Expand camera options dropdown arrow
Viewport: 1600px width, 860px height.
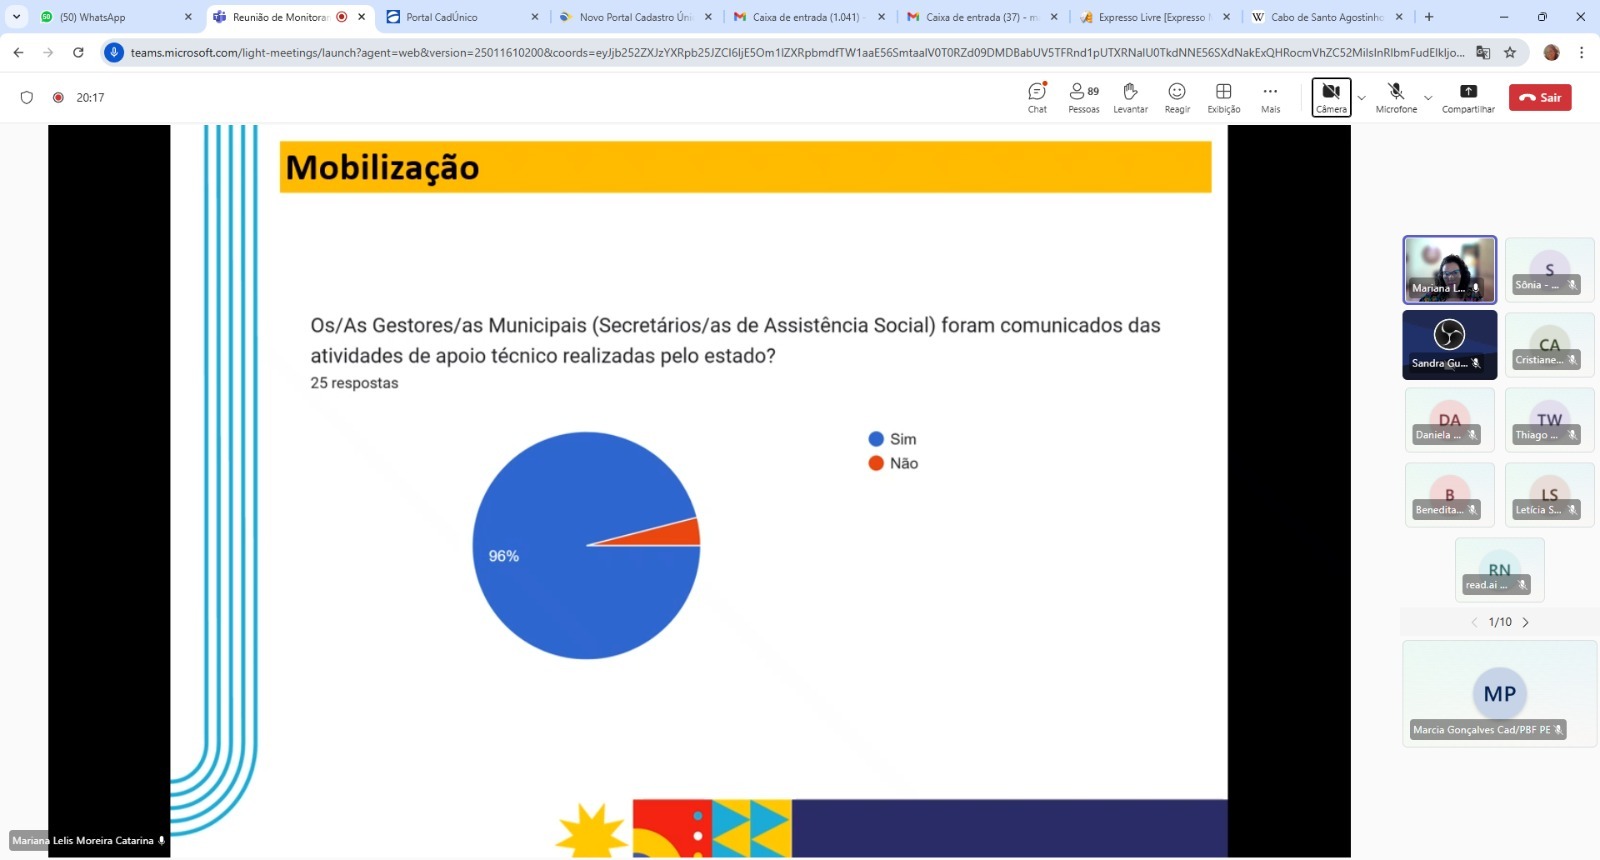(x=1362, y=98)
